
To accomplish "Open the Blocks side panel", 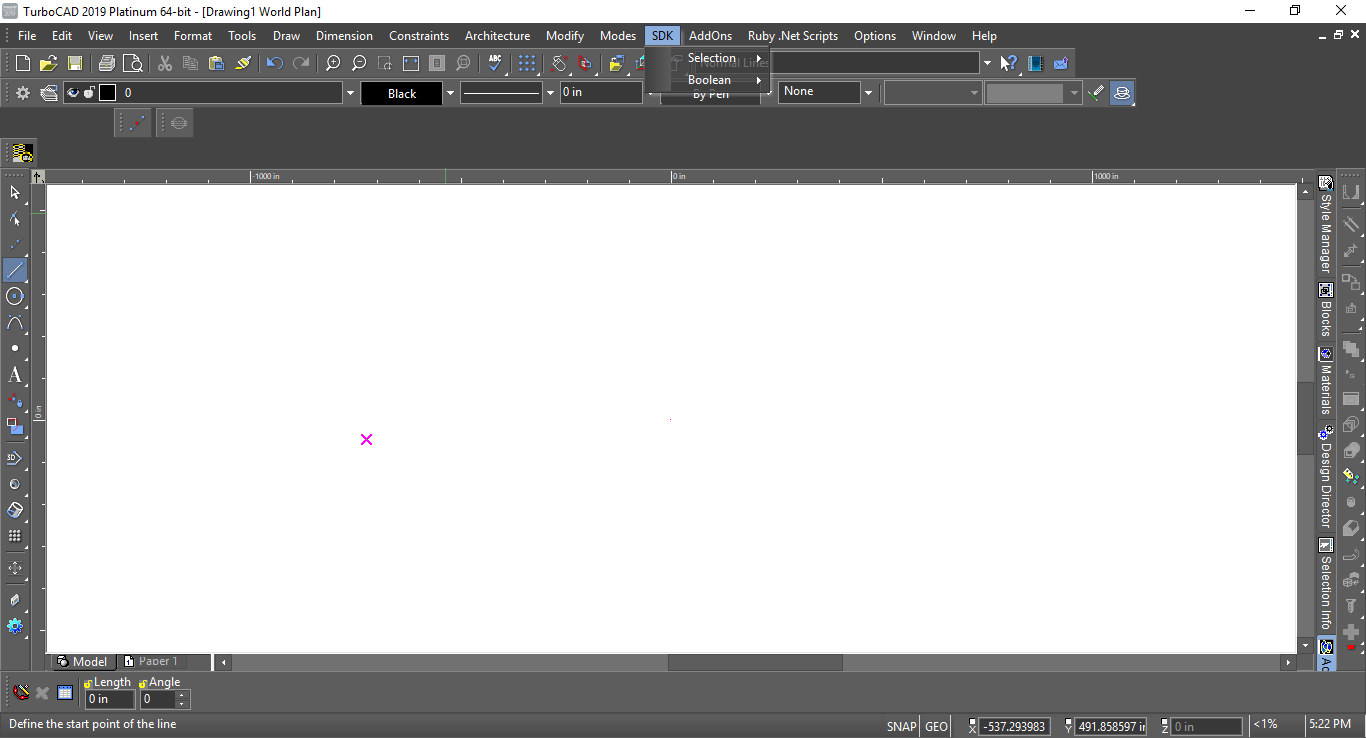I will pos(1326,311).
